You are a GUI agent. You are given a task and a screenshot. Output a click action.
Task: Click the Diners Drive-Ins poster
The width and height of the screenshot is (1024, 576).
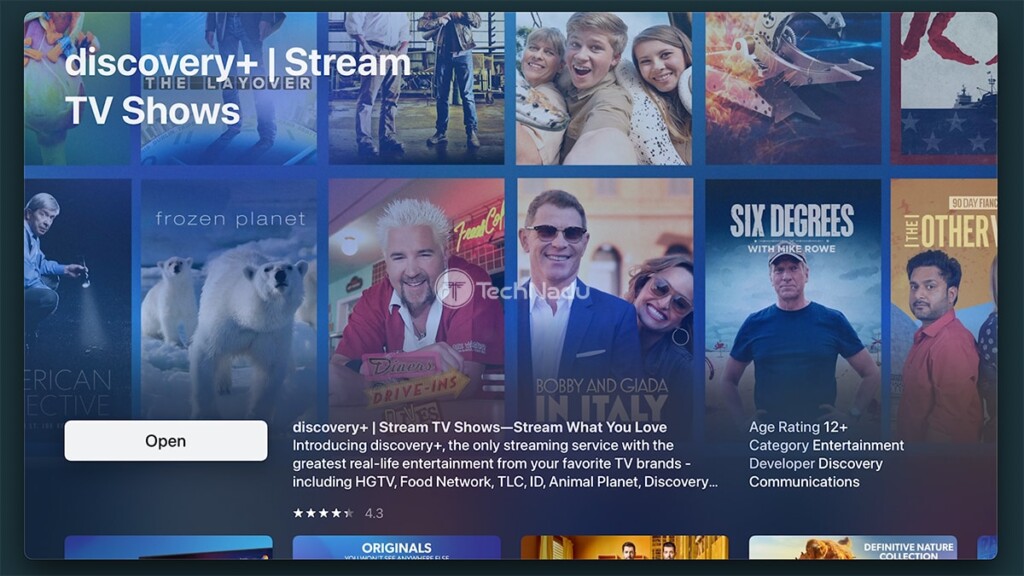(417, 298)
